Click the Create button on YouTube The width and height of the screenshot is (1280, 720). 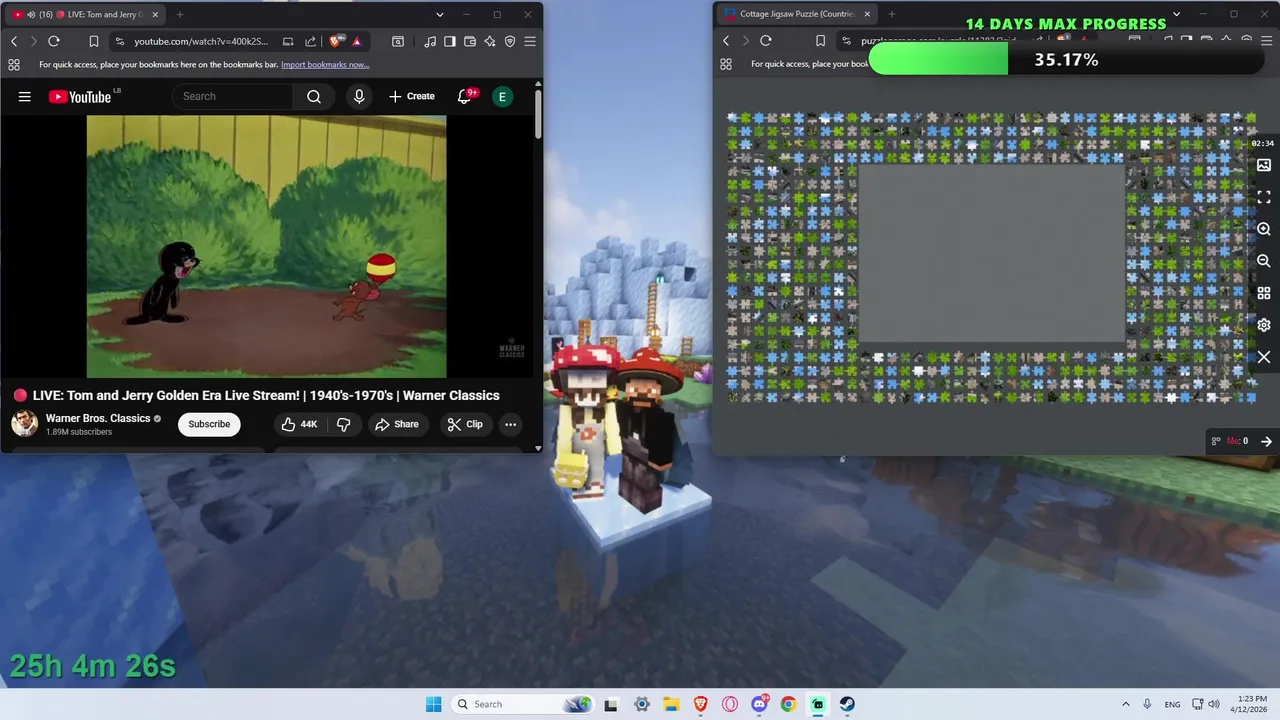tap(412, 96)
